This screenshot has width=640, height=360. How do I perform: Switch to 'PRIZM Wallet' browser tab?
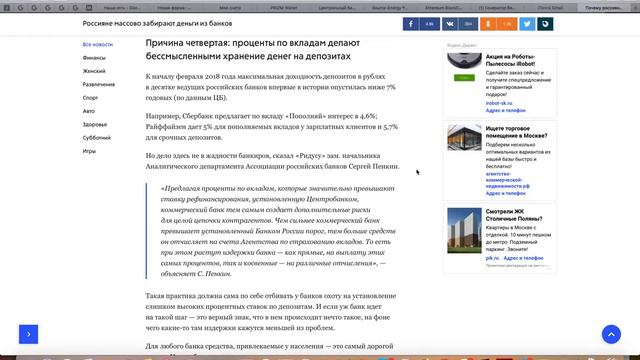pyautogui.click(x=284, y=8)
